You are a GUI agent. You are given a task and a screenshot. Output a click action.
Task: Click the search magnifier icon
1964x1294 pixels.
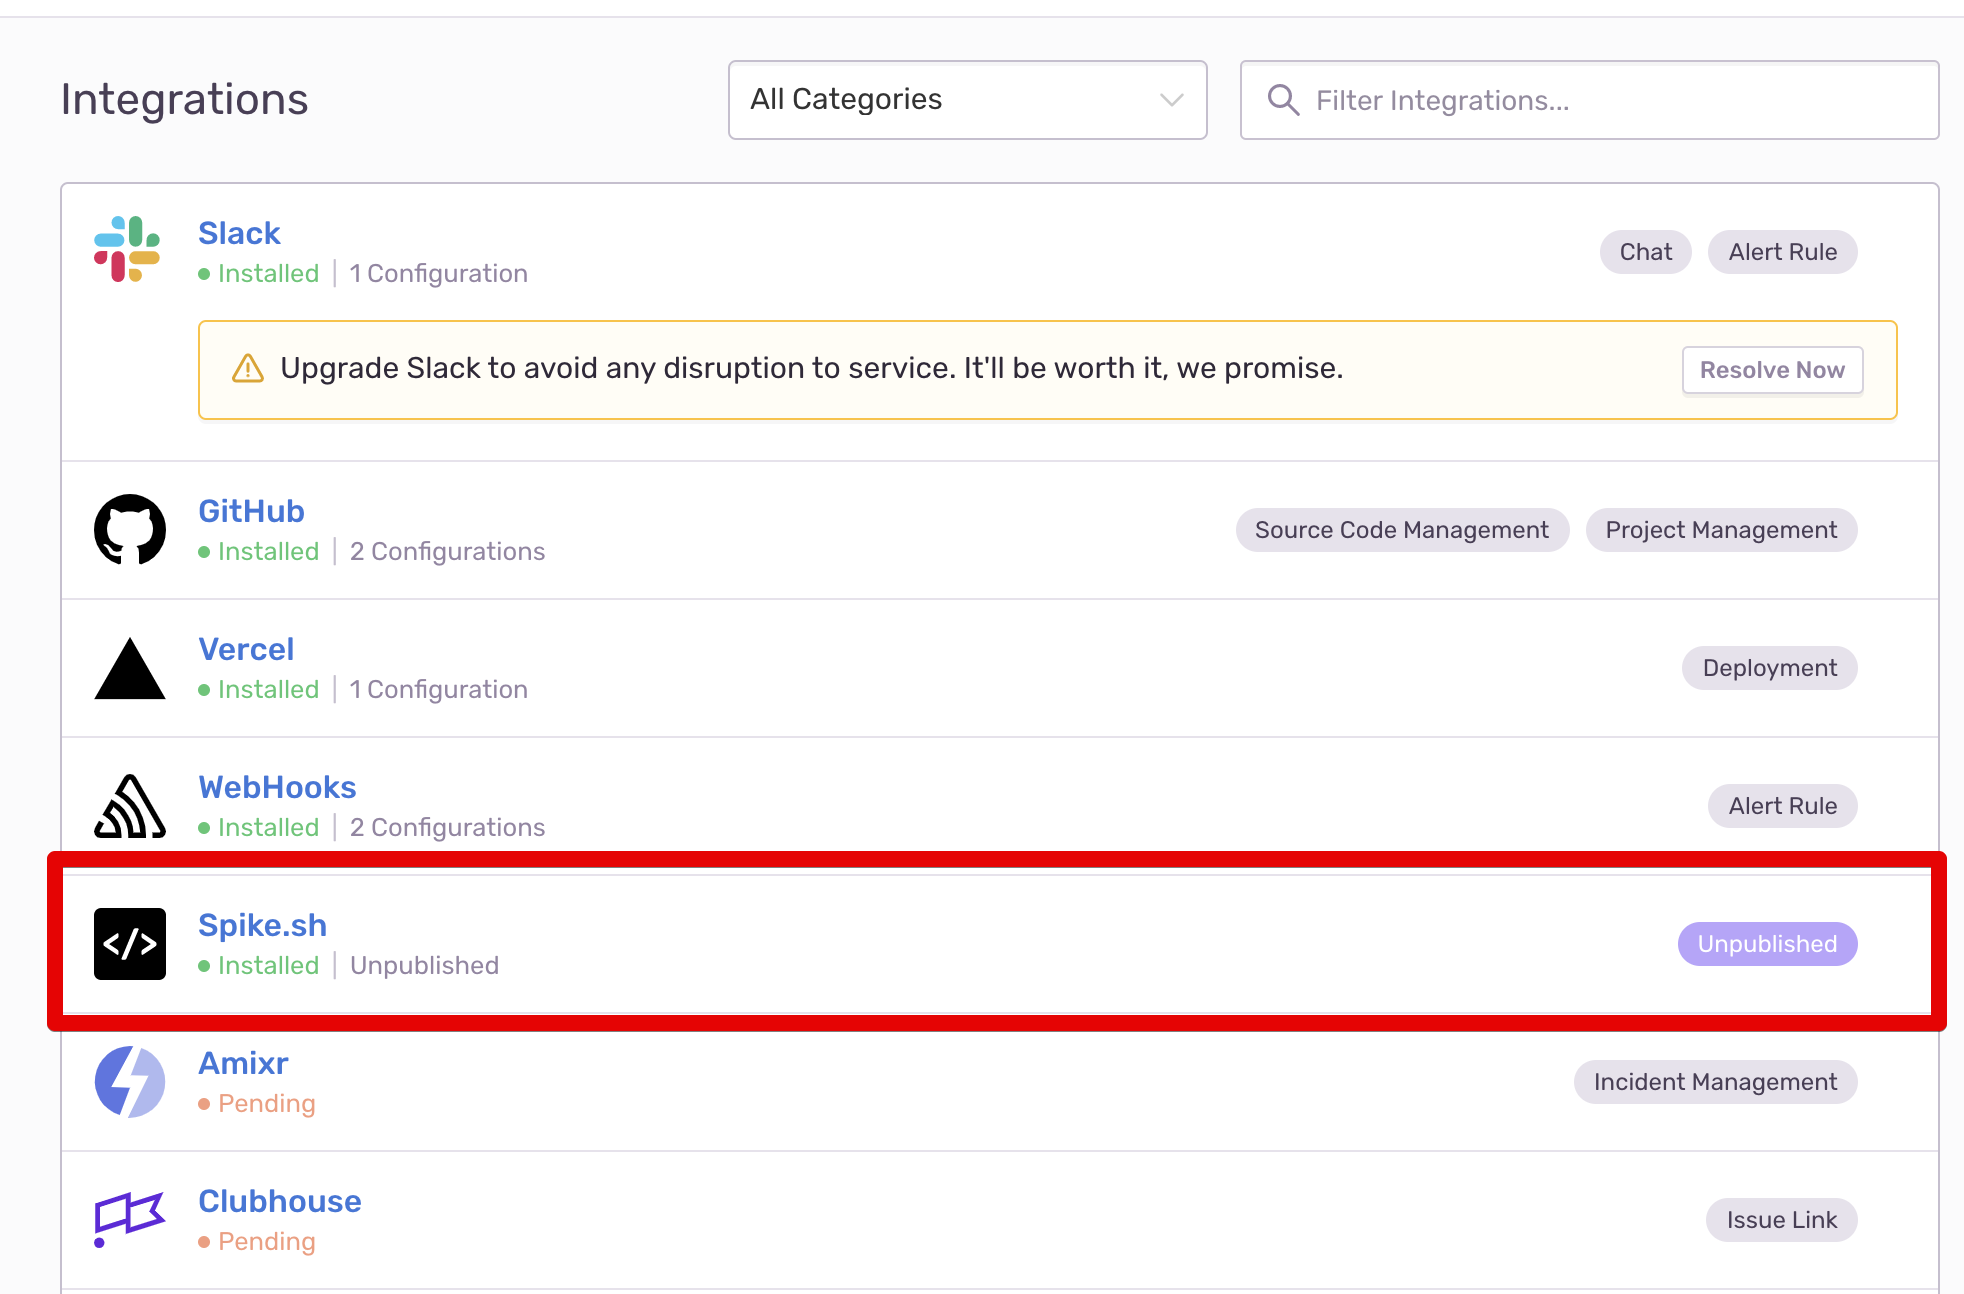click(1283, 100)
